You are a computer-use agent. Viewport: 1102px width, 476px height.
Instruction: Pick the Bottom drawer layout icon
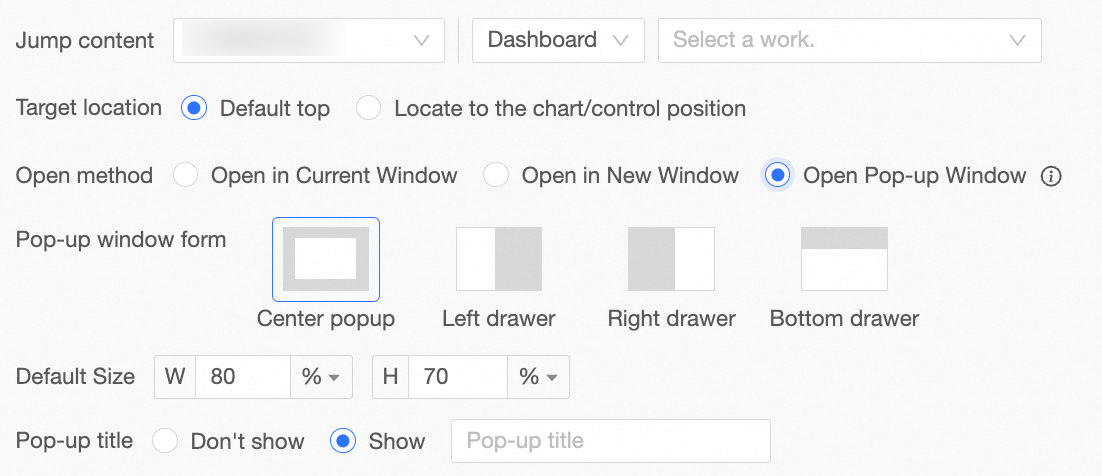844,259
